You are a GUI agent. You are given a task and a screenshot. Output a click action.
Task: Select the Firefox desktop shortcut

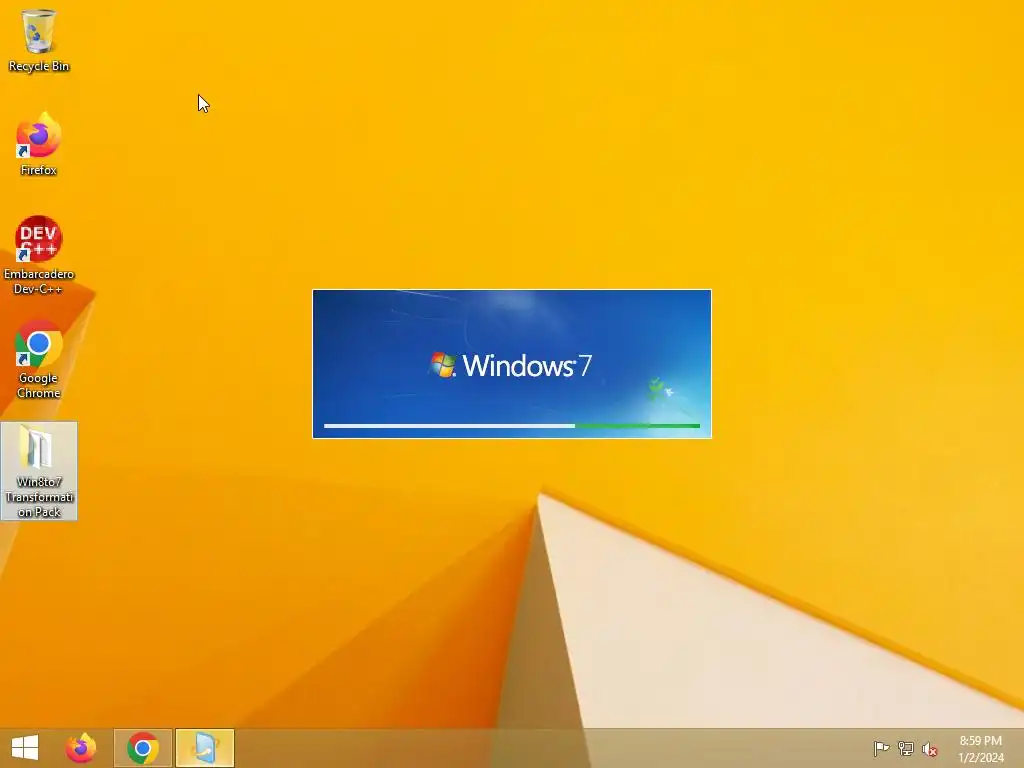click(x=39, y=144)
